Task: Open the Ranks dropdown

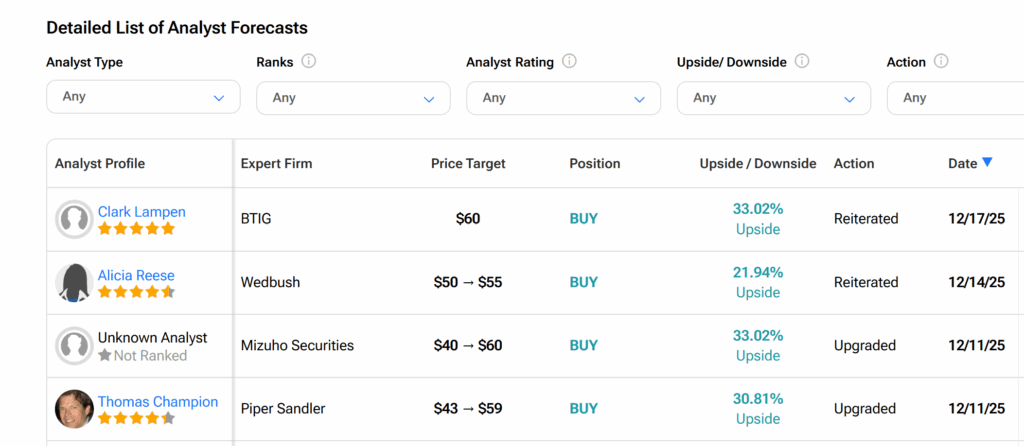Action: click(x=353, y=98)
